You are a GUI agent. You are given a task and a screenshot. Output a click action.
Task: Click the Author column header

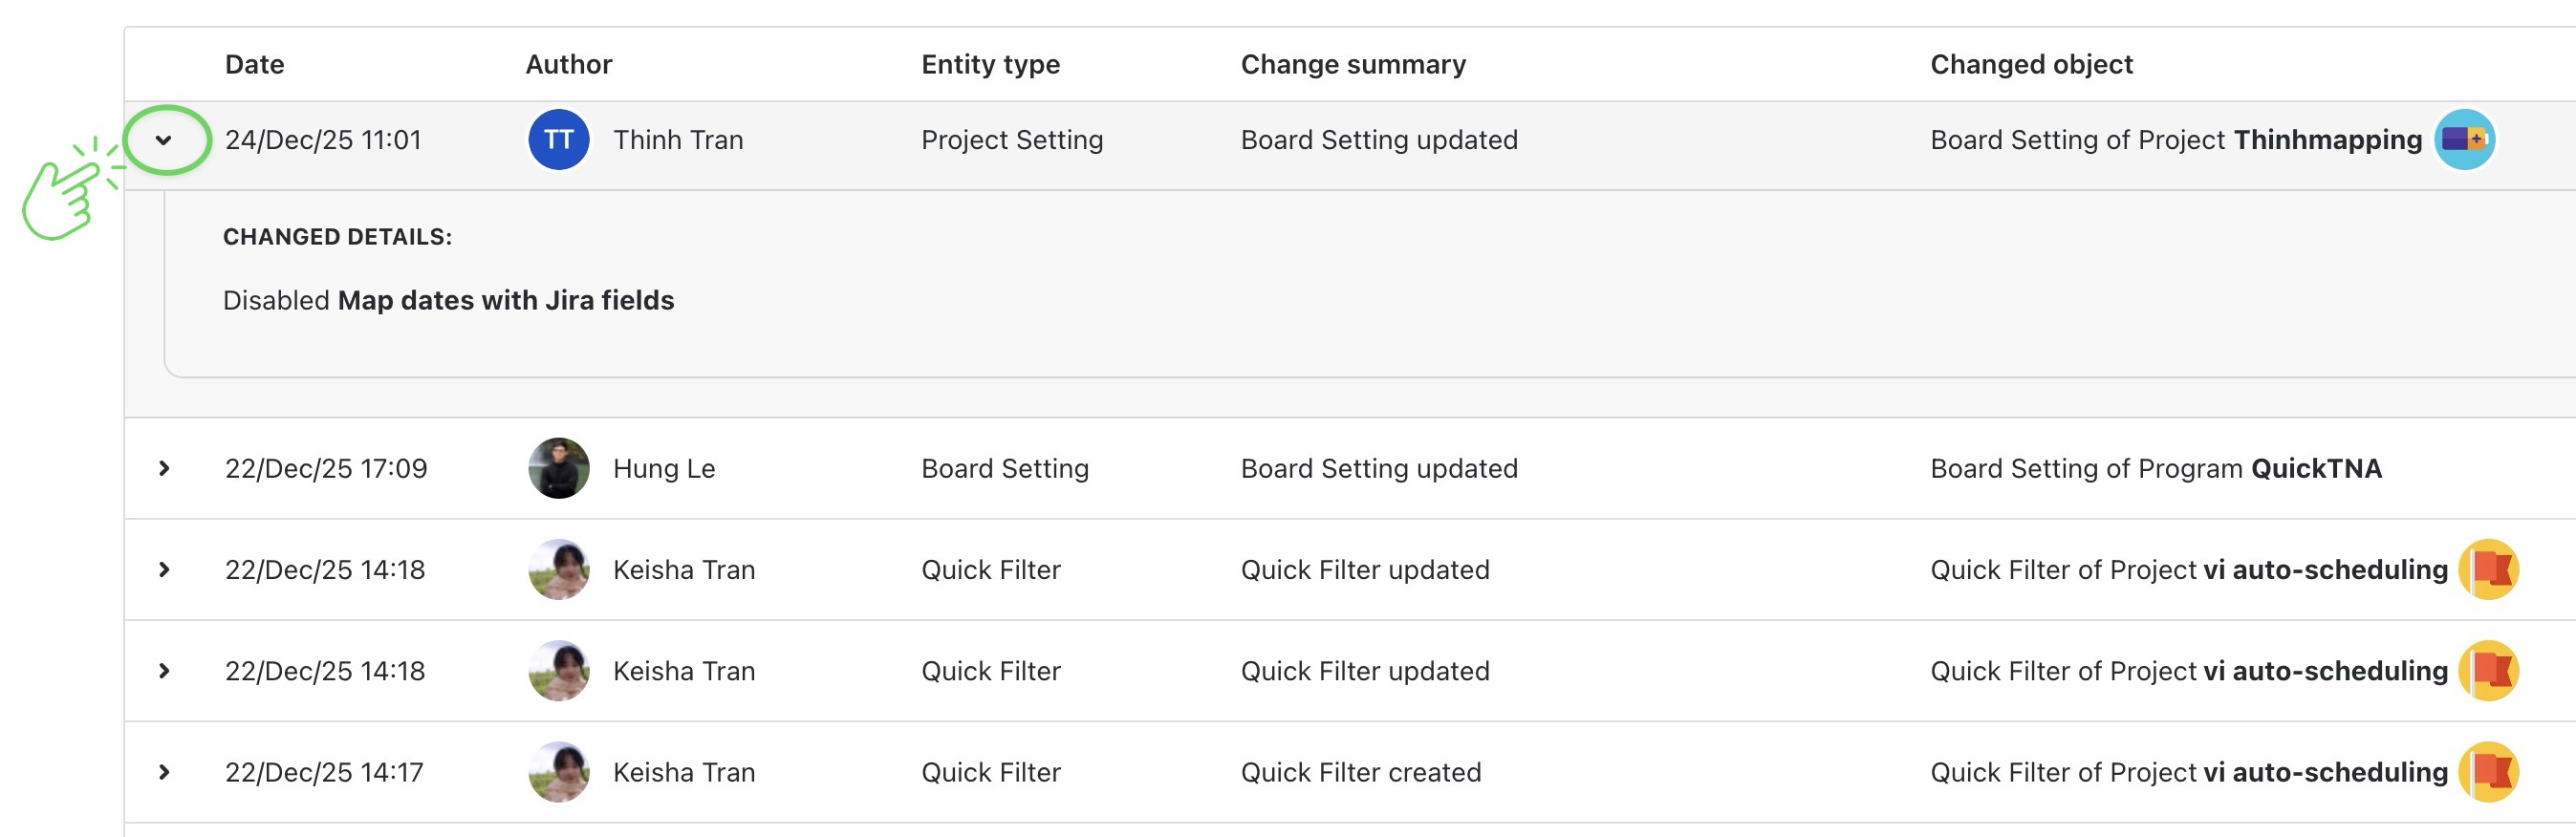click(x=568, y=65)
